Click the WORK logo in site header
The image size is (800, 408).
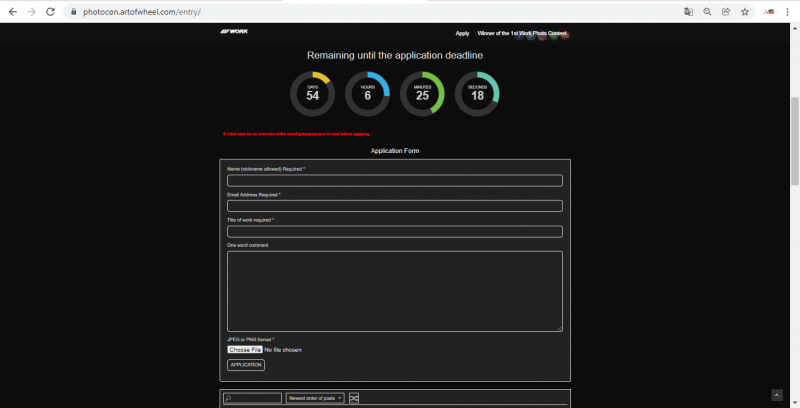pos(233,33)
